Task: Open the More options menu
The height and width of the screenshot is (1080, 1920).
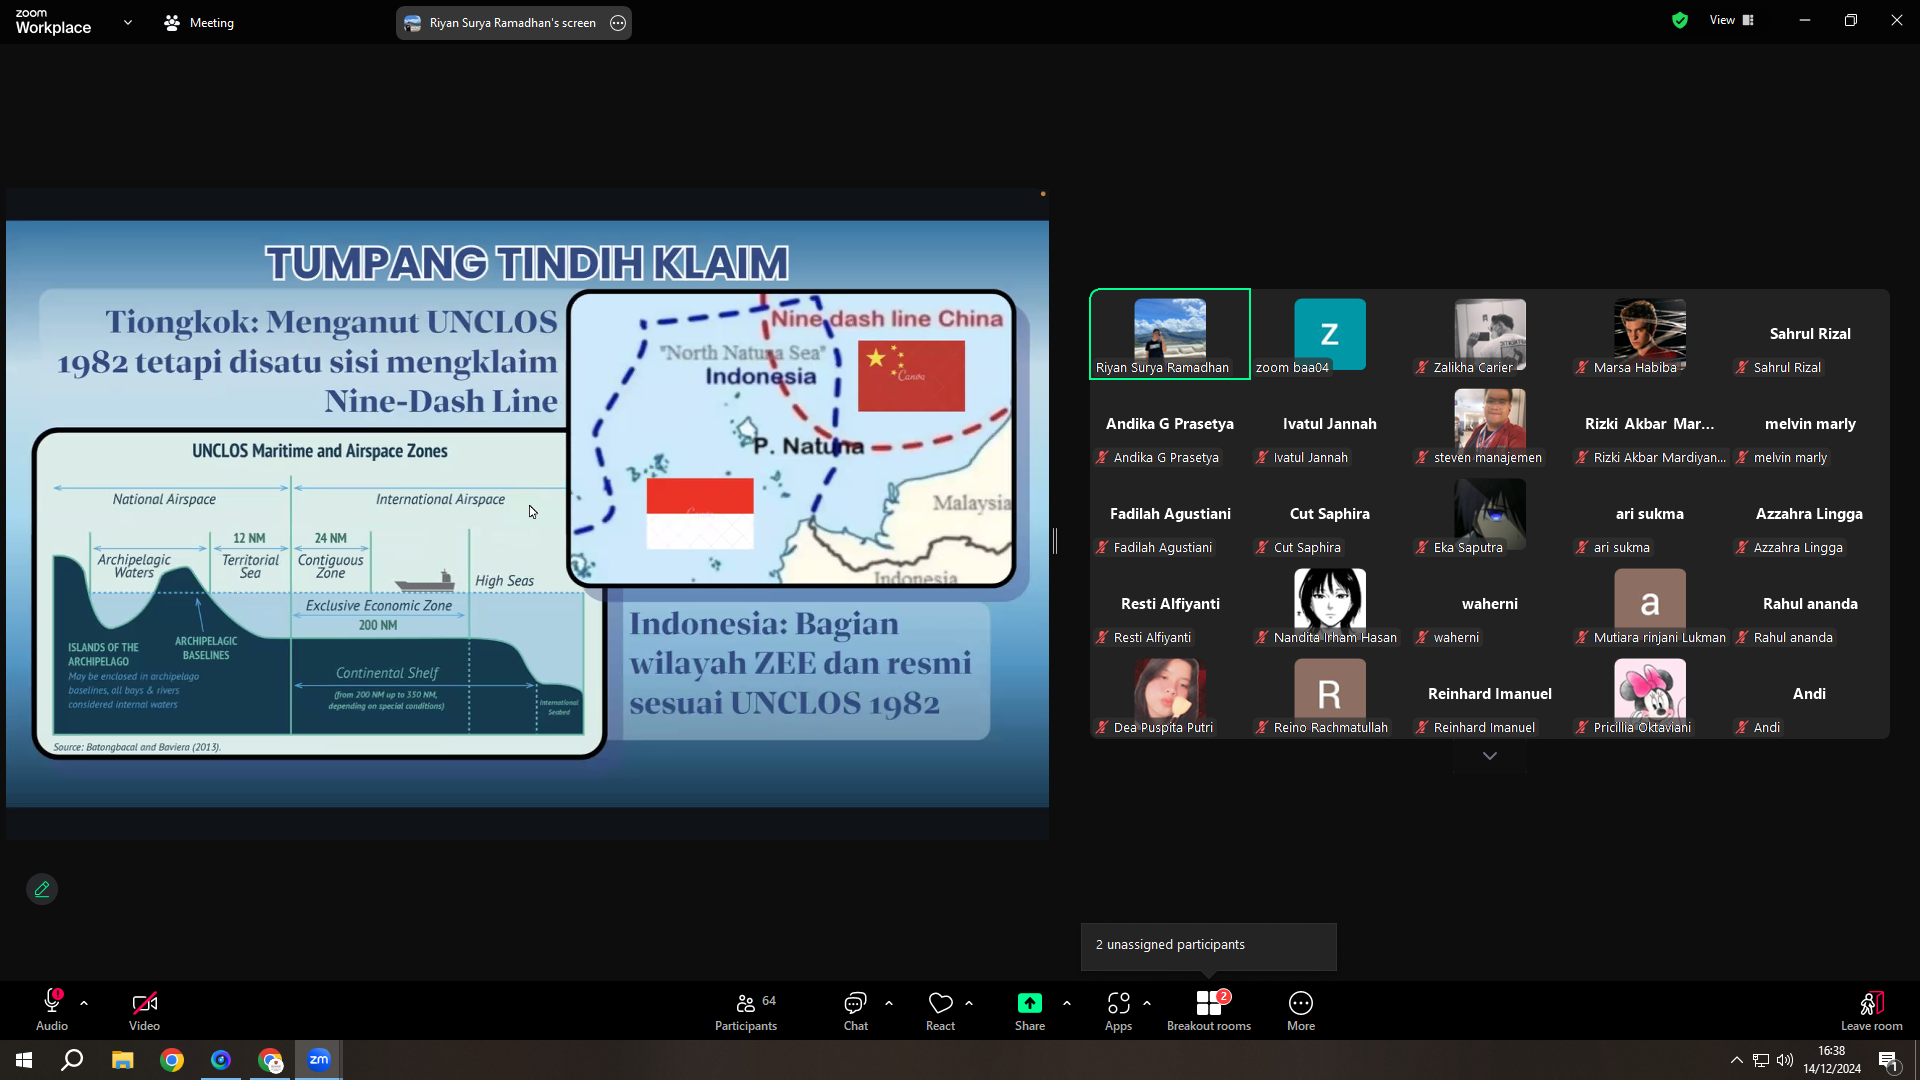Action: [1301, 1010]
